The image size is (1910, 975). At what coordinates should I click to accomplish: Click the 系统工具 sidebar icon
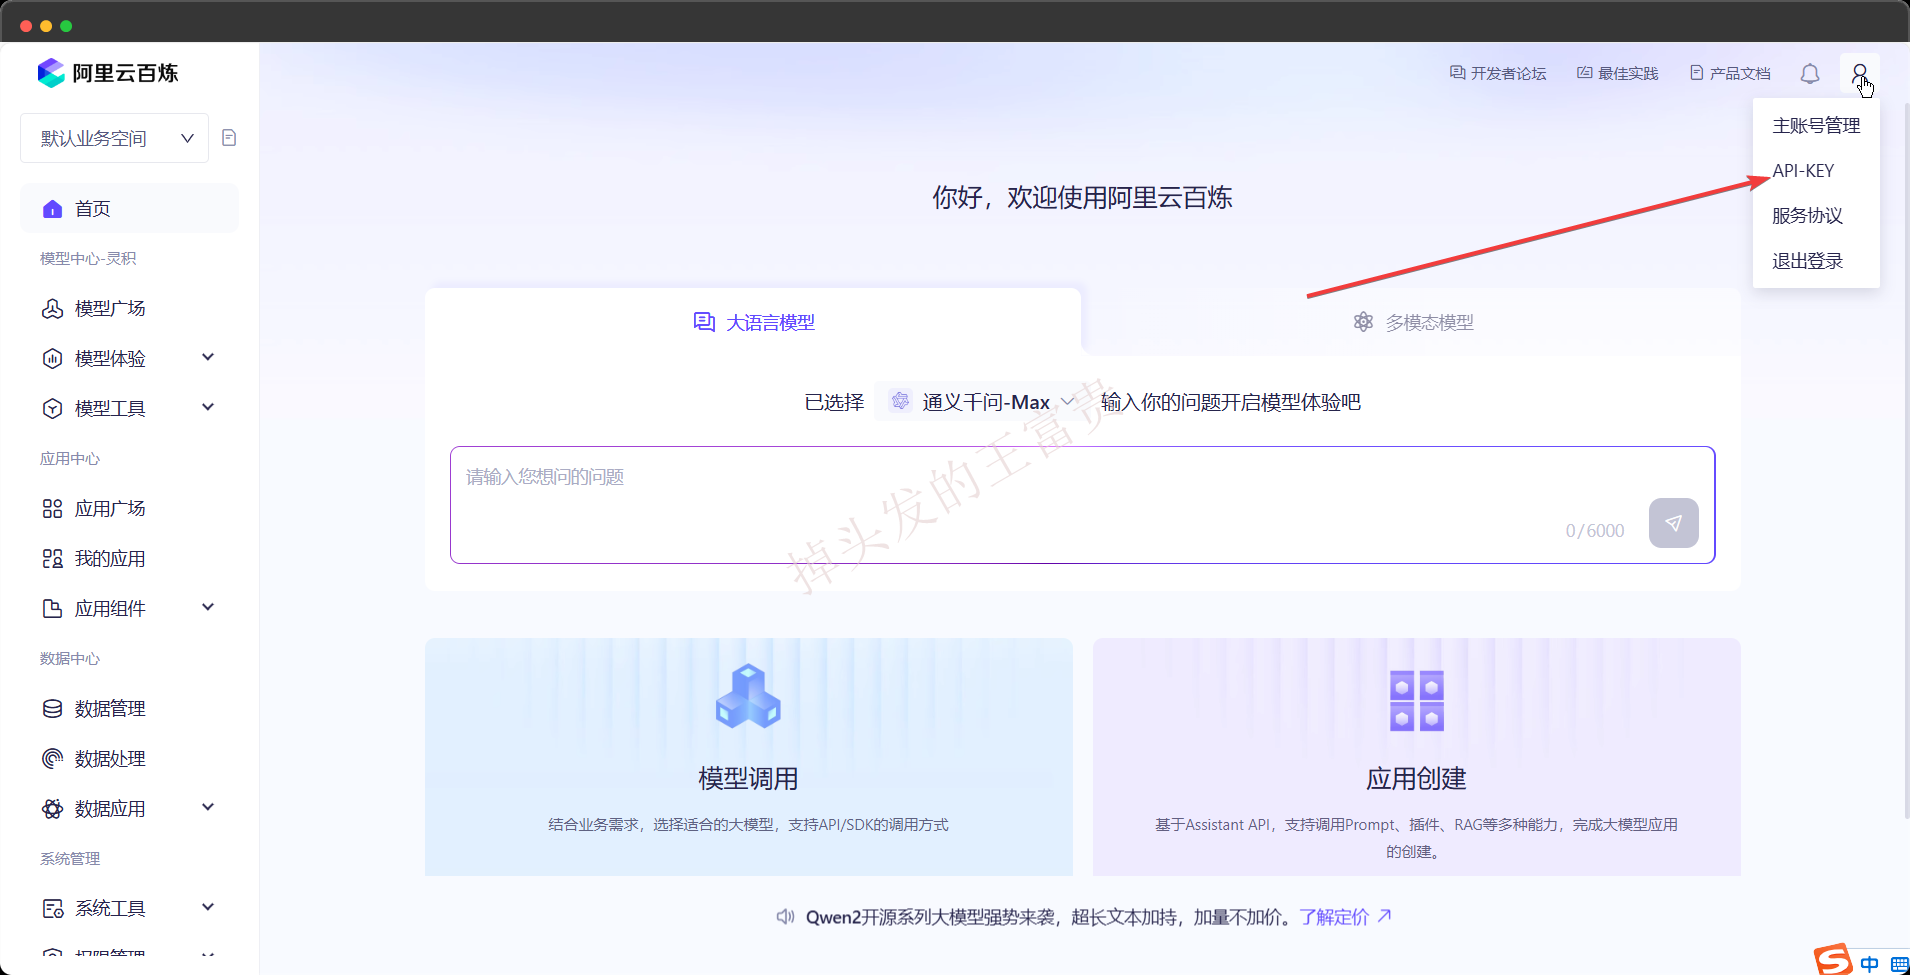pos(53,909)
